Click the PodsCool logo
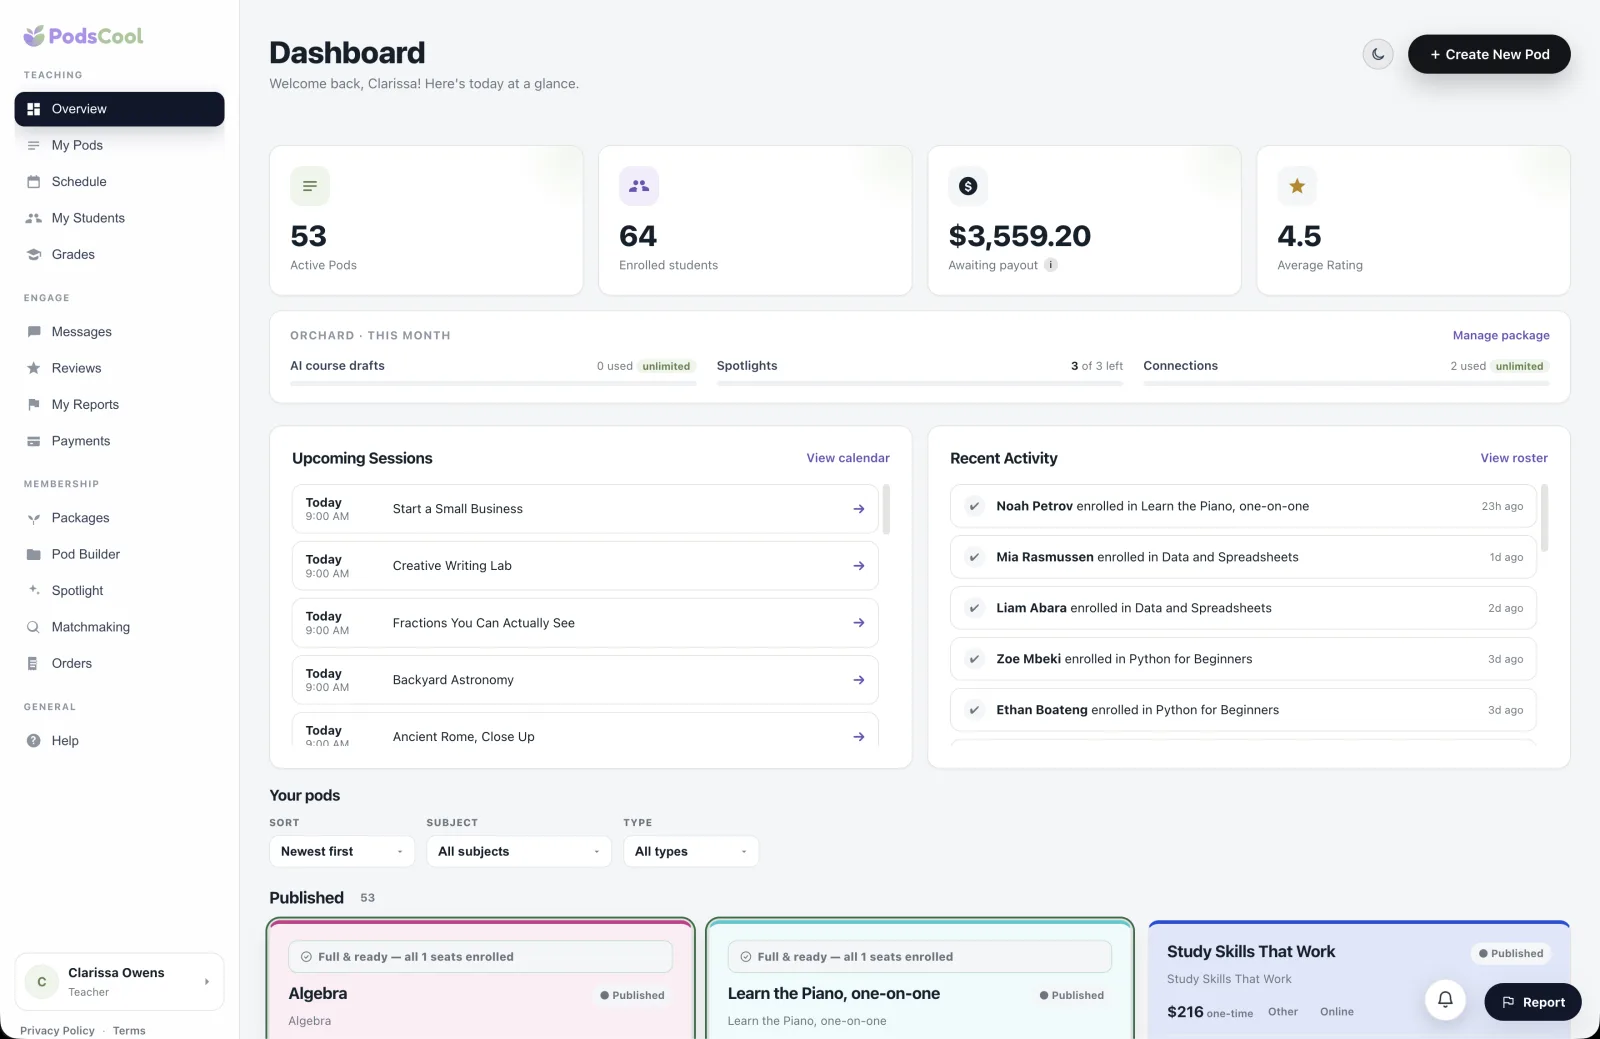 click(84, 36)
